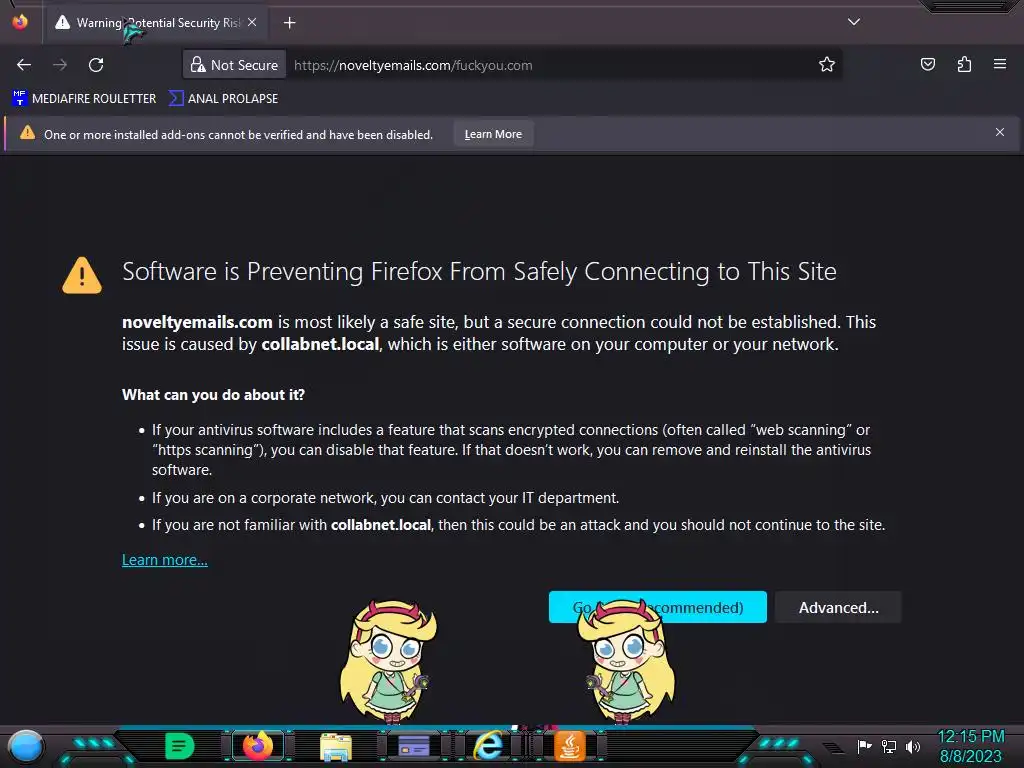Open the MEDIAFIRE ROULETTER bookmark
The width and height of the screenshot is (1024, 768).
[x=84, y=99]
